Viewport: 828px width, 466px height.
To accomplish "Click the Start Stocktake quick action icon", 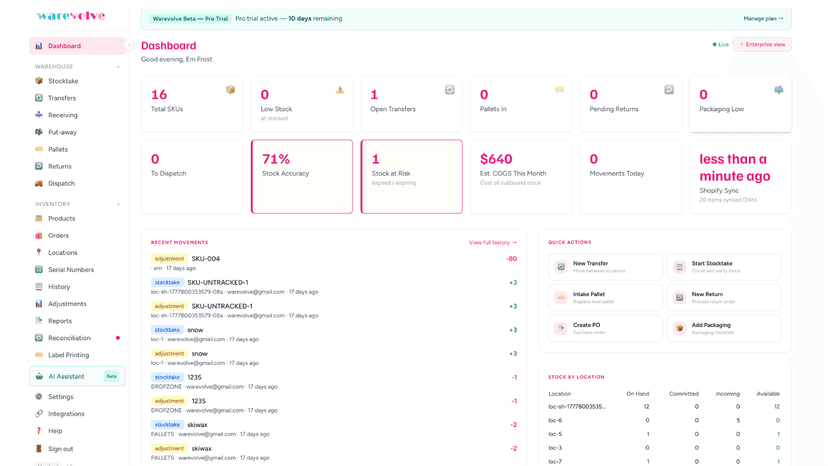I will tap(680, 267).
